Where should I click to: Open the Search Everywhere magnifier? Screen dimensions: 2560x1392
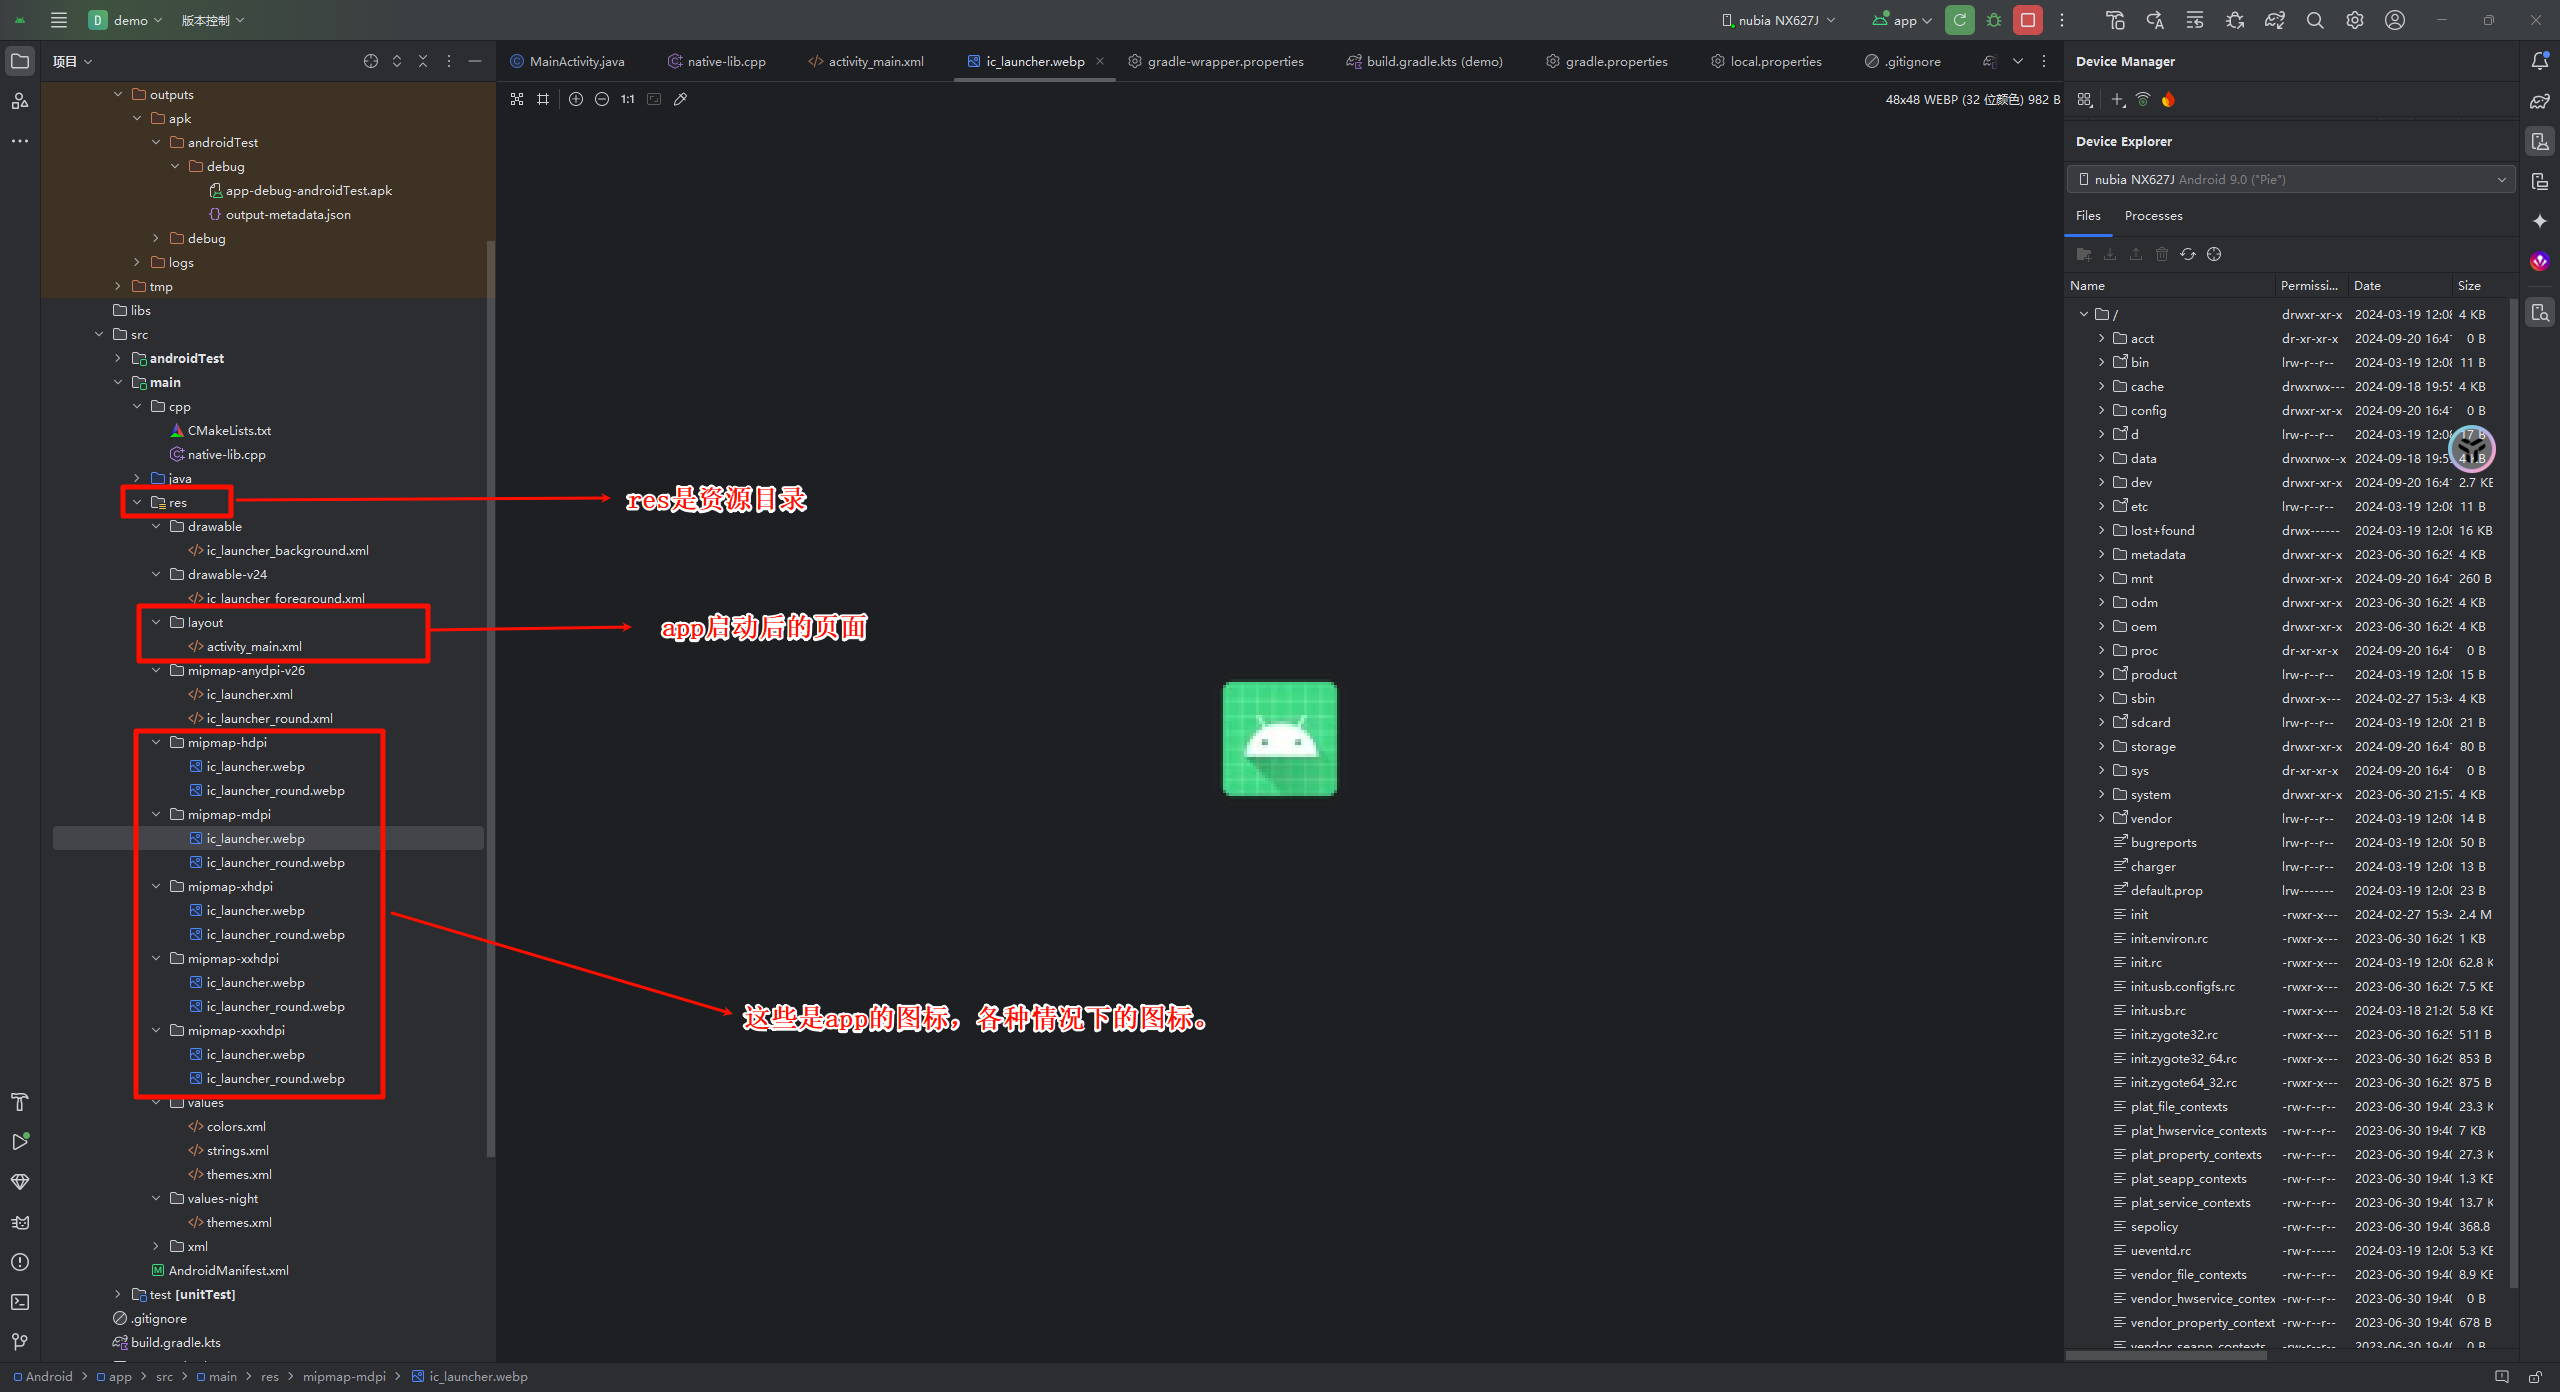coord(2315,20)
